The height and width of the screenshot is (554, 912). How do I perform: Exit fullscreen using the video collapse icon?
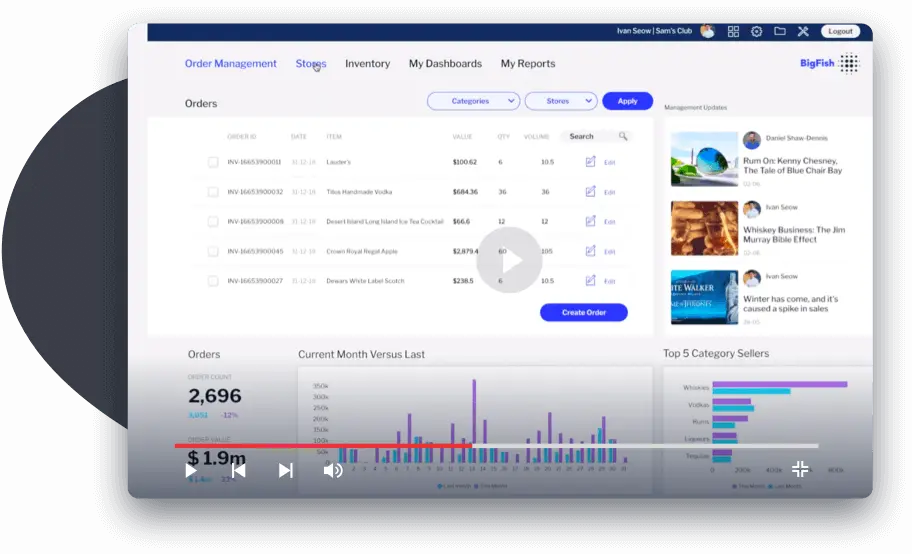(800, 469)
